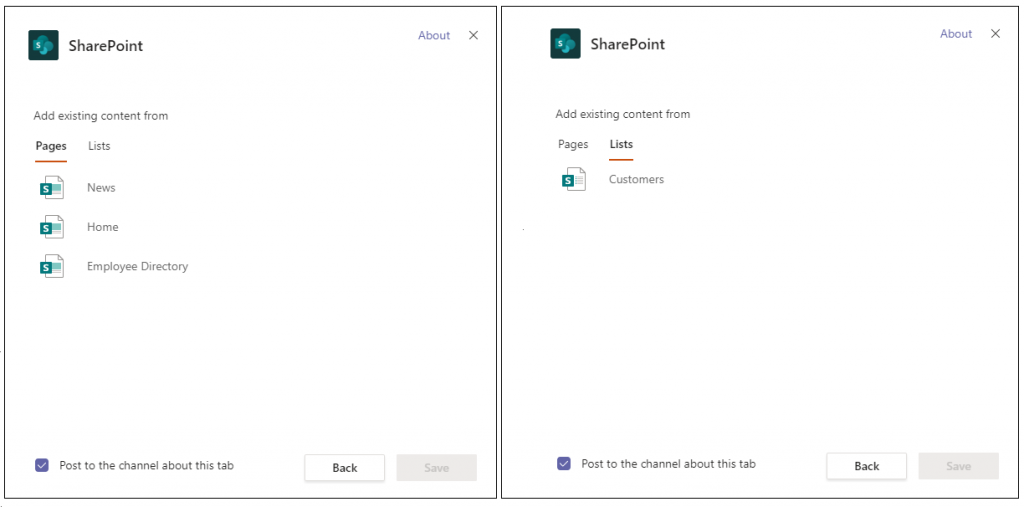This screenshot has width=1024, height=507.
Task: Click the SharePoint logo in the Customers dialog
Action: (x=565, y=44)
